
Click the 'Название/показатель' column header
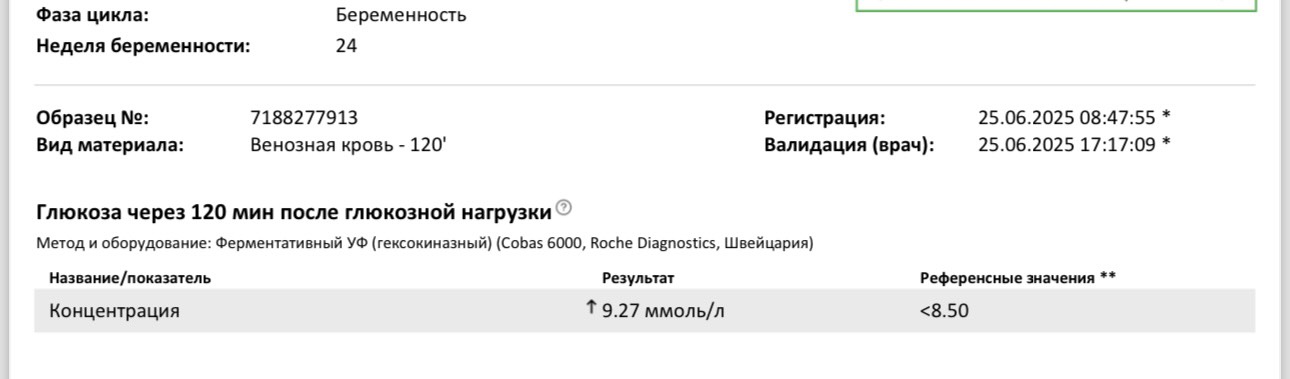click(x=130, y=278)
